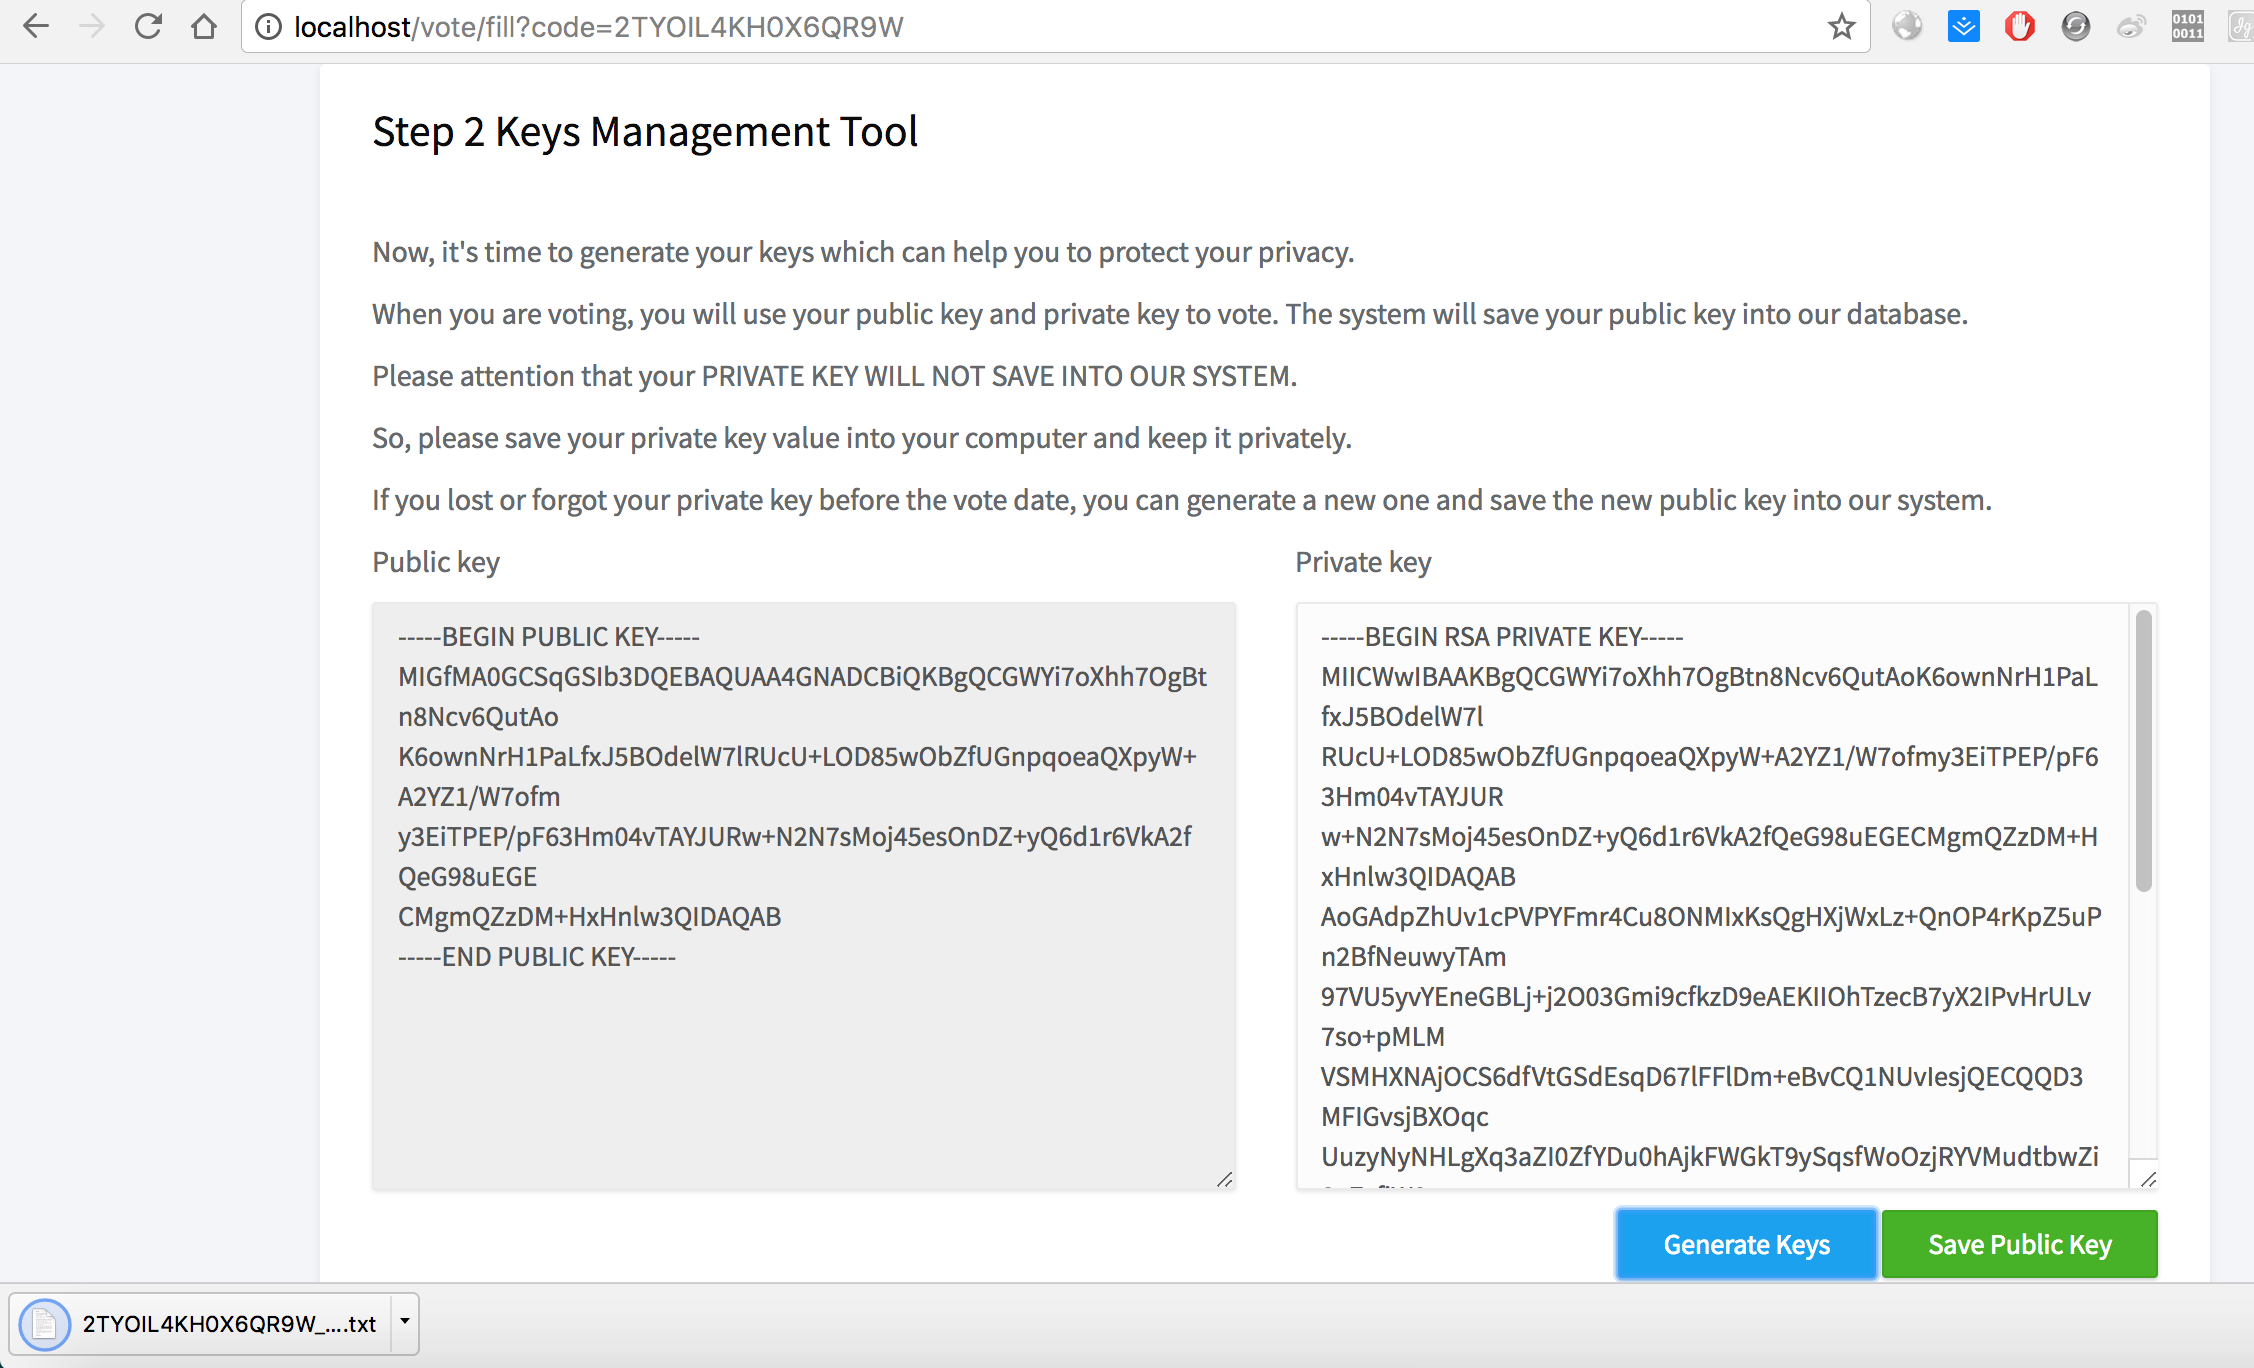
Task: Click the browser back arrow
Action: [x=36, y=27]
